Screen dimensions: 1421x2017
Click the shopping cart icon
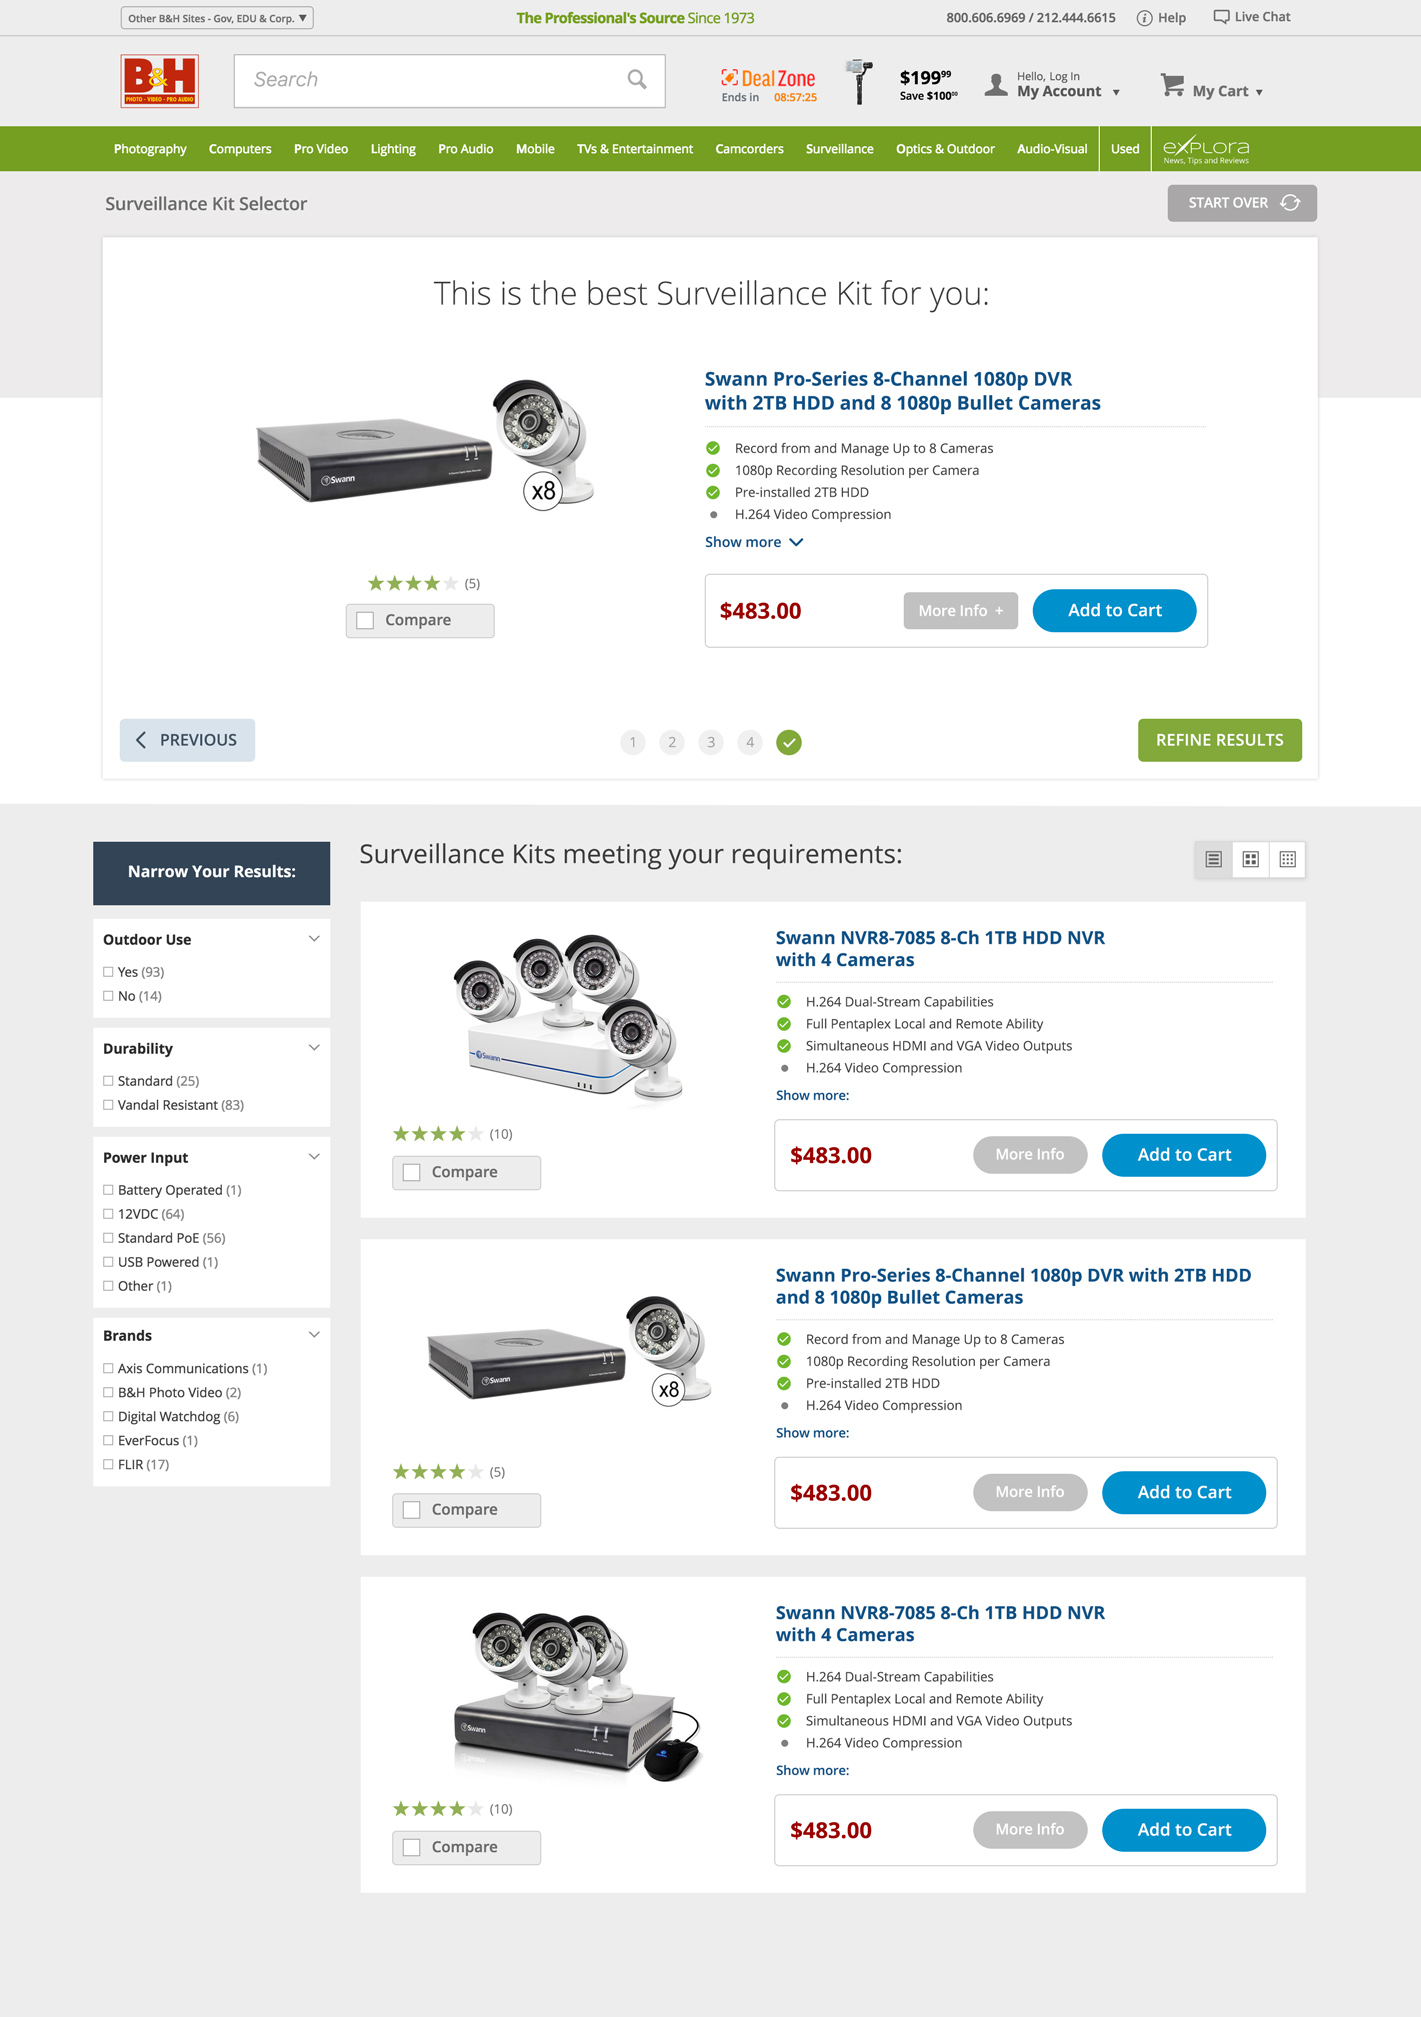1172,86
